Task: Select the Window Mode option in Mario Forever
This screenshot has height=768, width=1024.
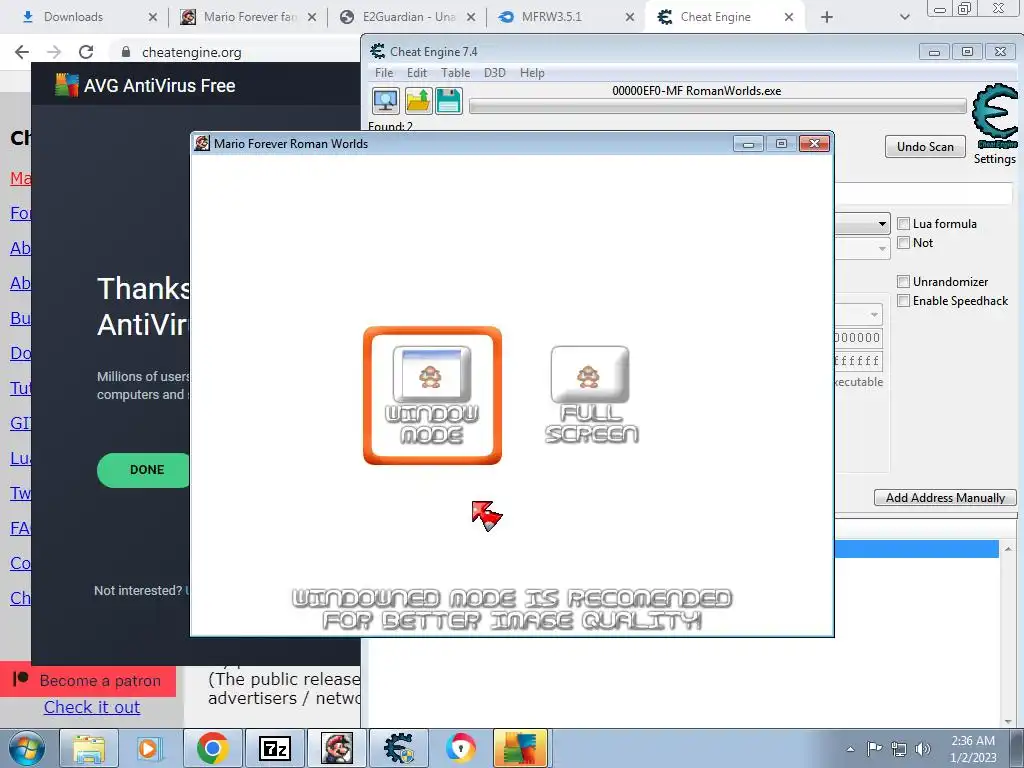Action: tap(432, 395)
